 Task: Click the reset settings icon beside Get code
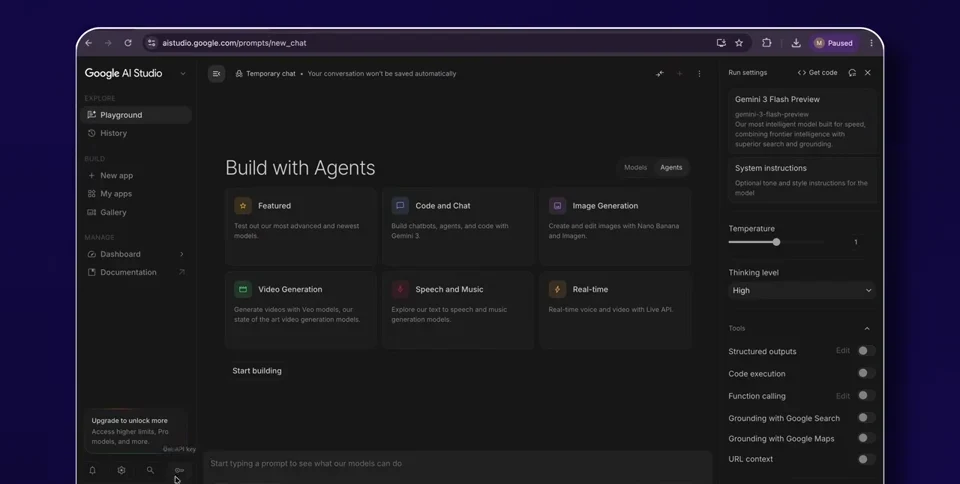[x=852, y=72]
